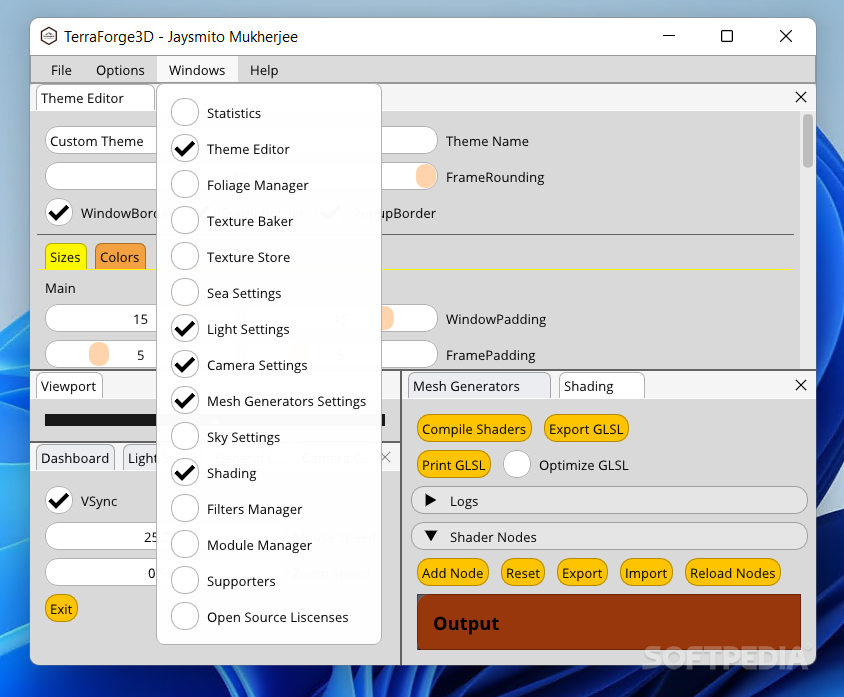Toggle the WindowBorder checkbox
Screen dimensions: 844x697
[59, 213]
